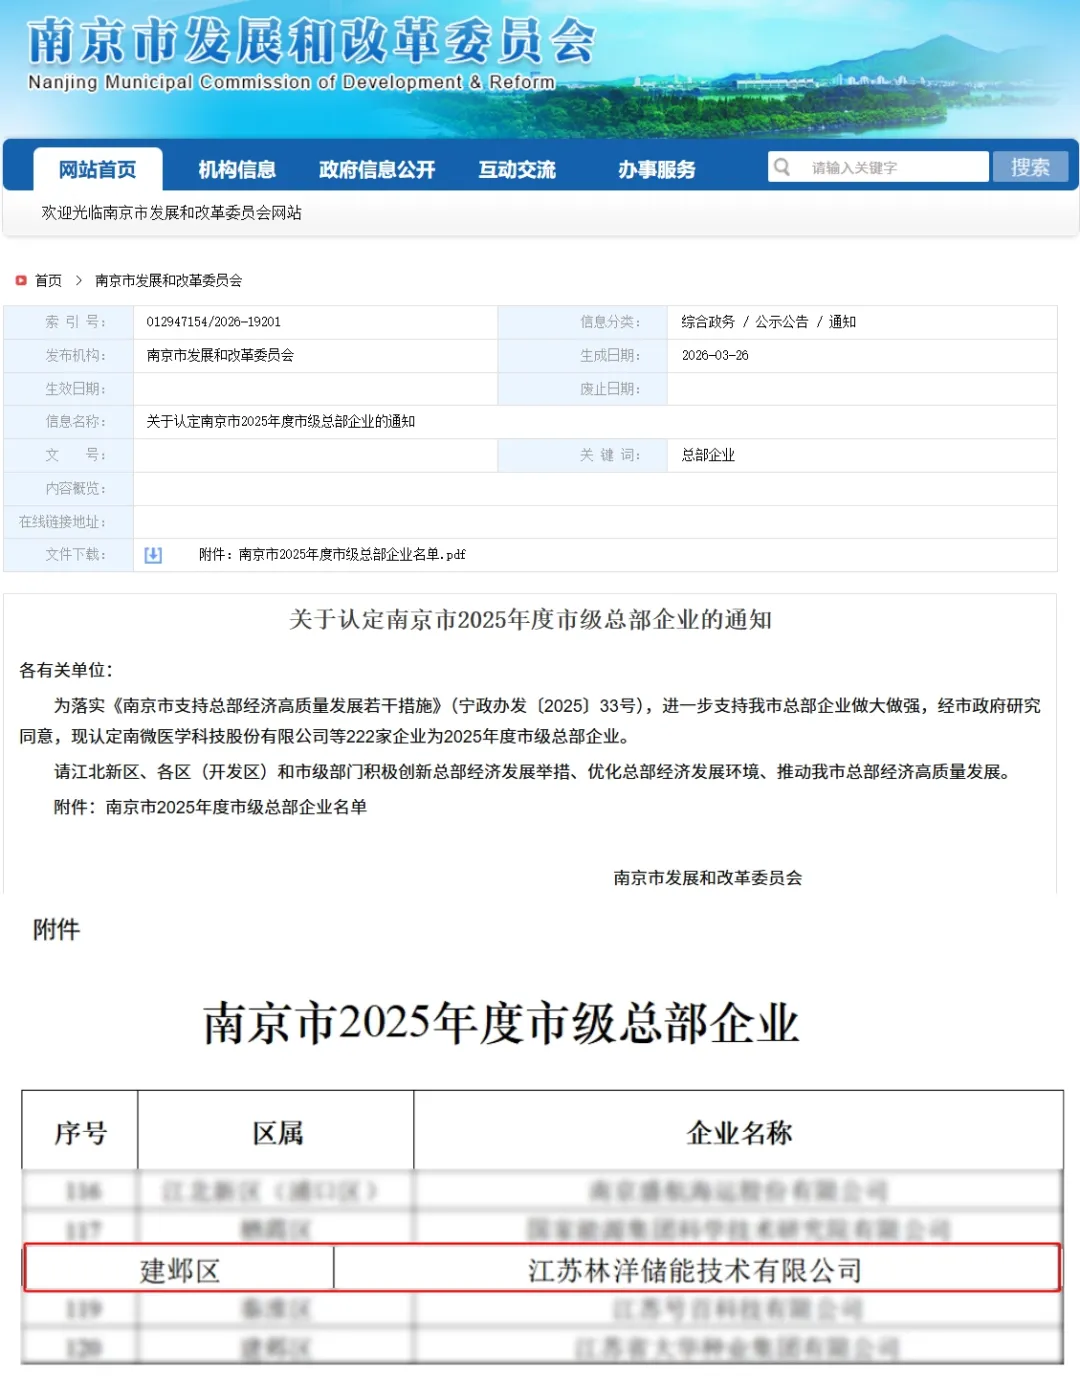Click the 首页 breadcrumb link
Image resolution: width=1080 pixels, height=1376 pixels.
coord(48,281)
